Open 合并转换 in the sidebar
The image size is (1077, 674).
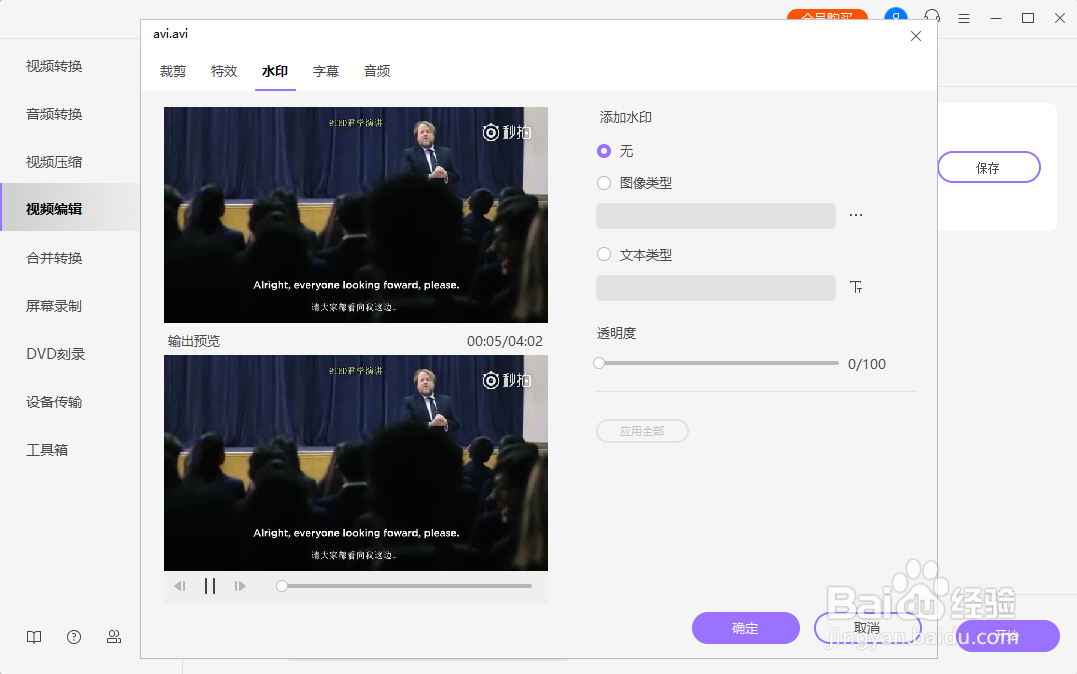pyautogui.click(x=54, y=258)
